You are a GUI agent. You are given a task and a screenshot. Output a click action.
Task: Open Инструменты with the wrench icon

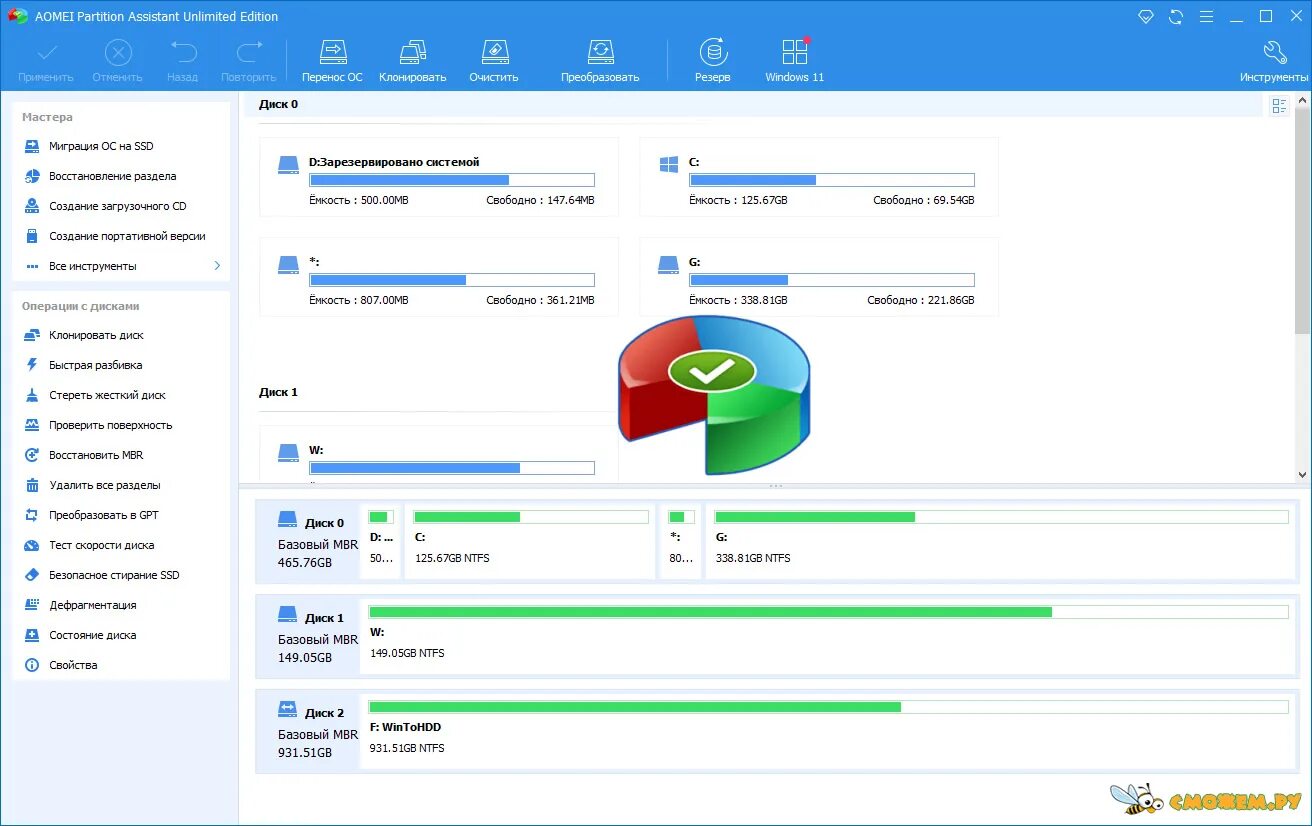(1275, 58)
